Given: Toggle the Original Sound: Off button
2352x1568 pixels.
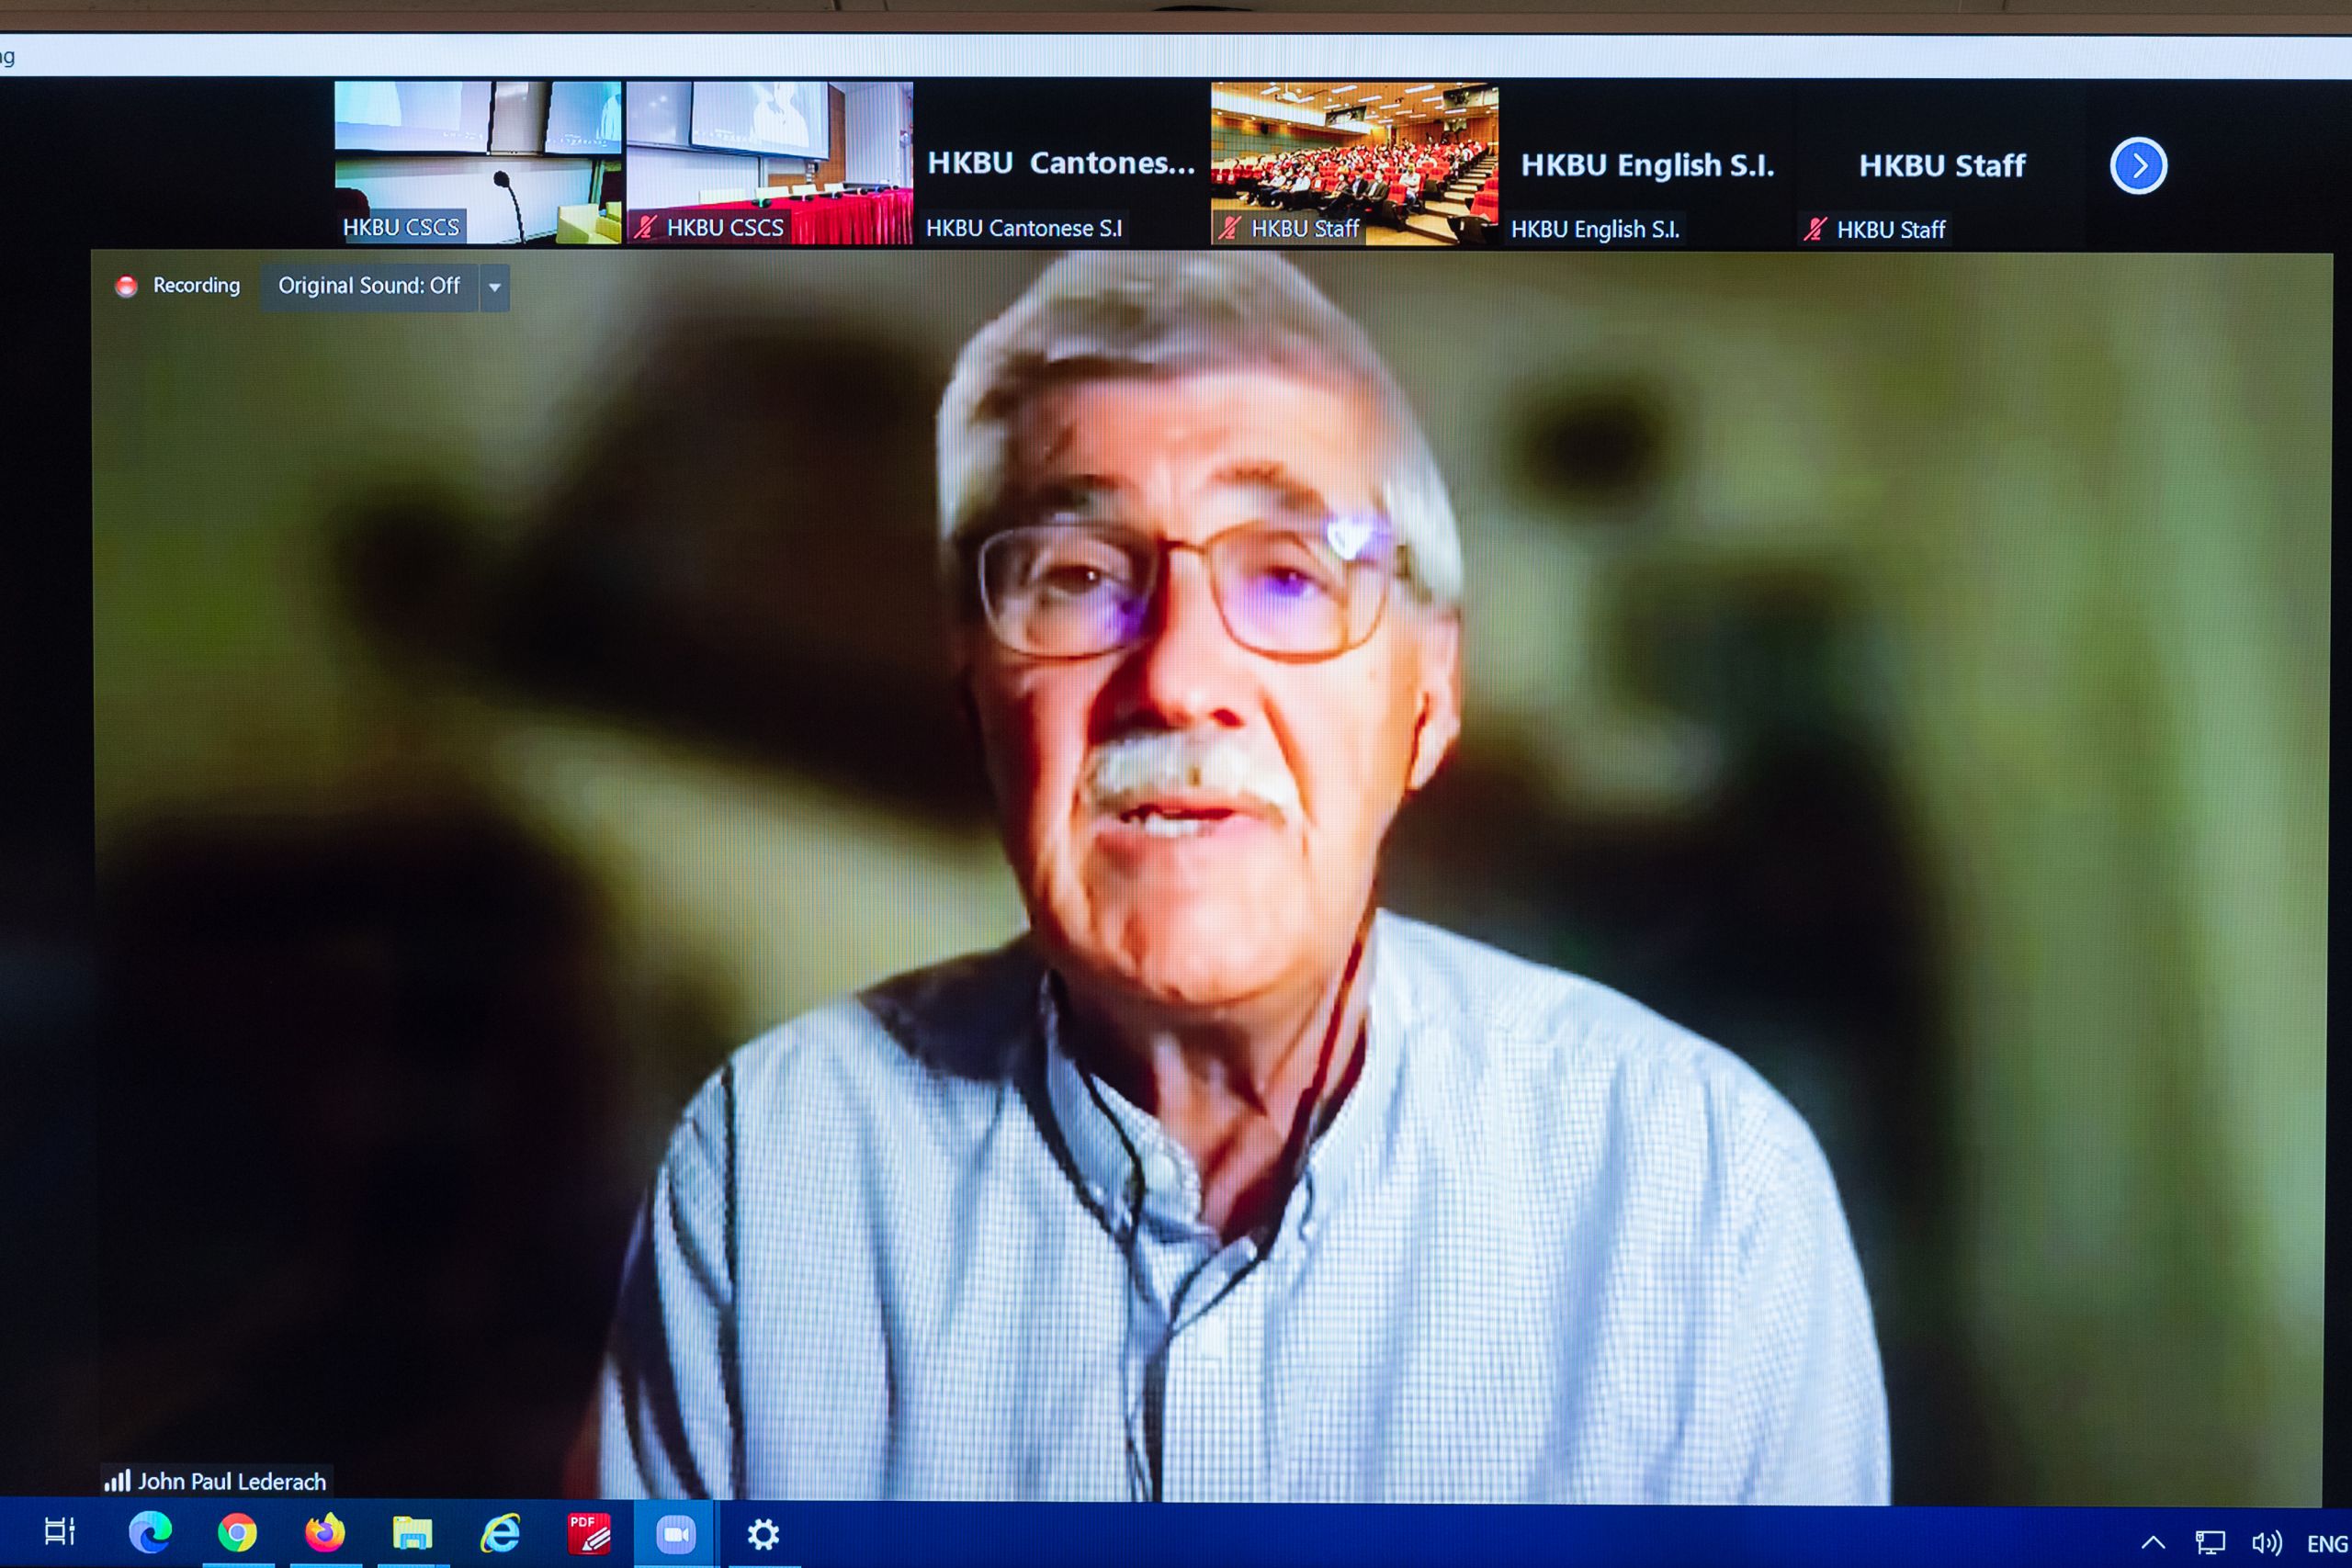Looking at the screenshot, I should (369, 286).
